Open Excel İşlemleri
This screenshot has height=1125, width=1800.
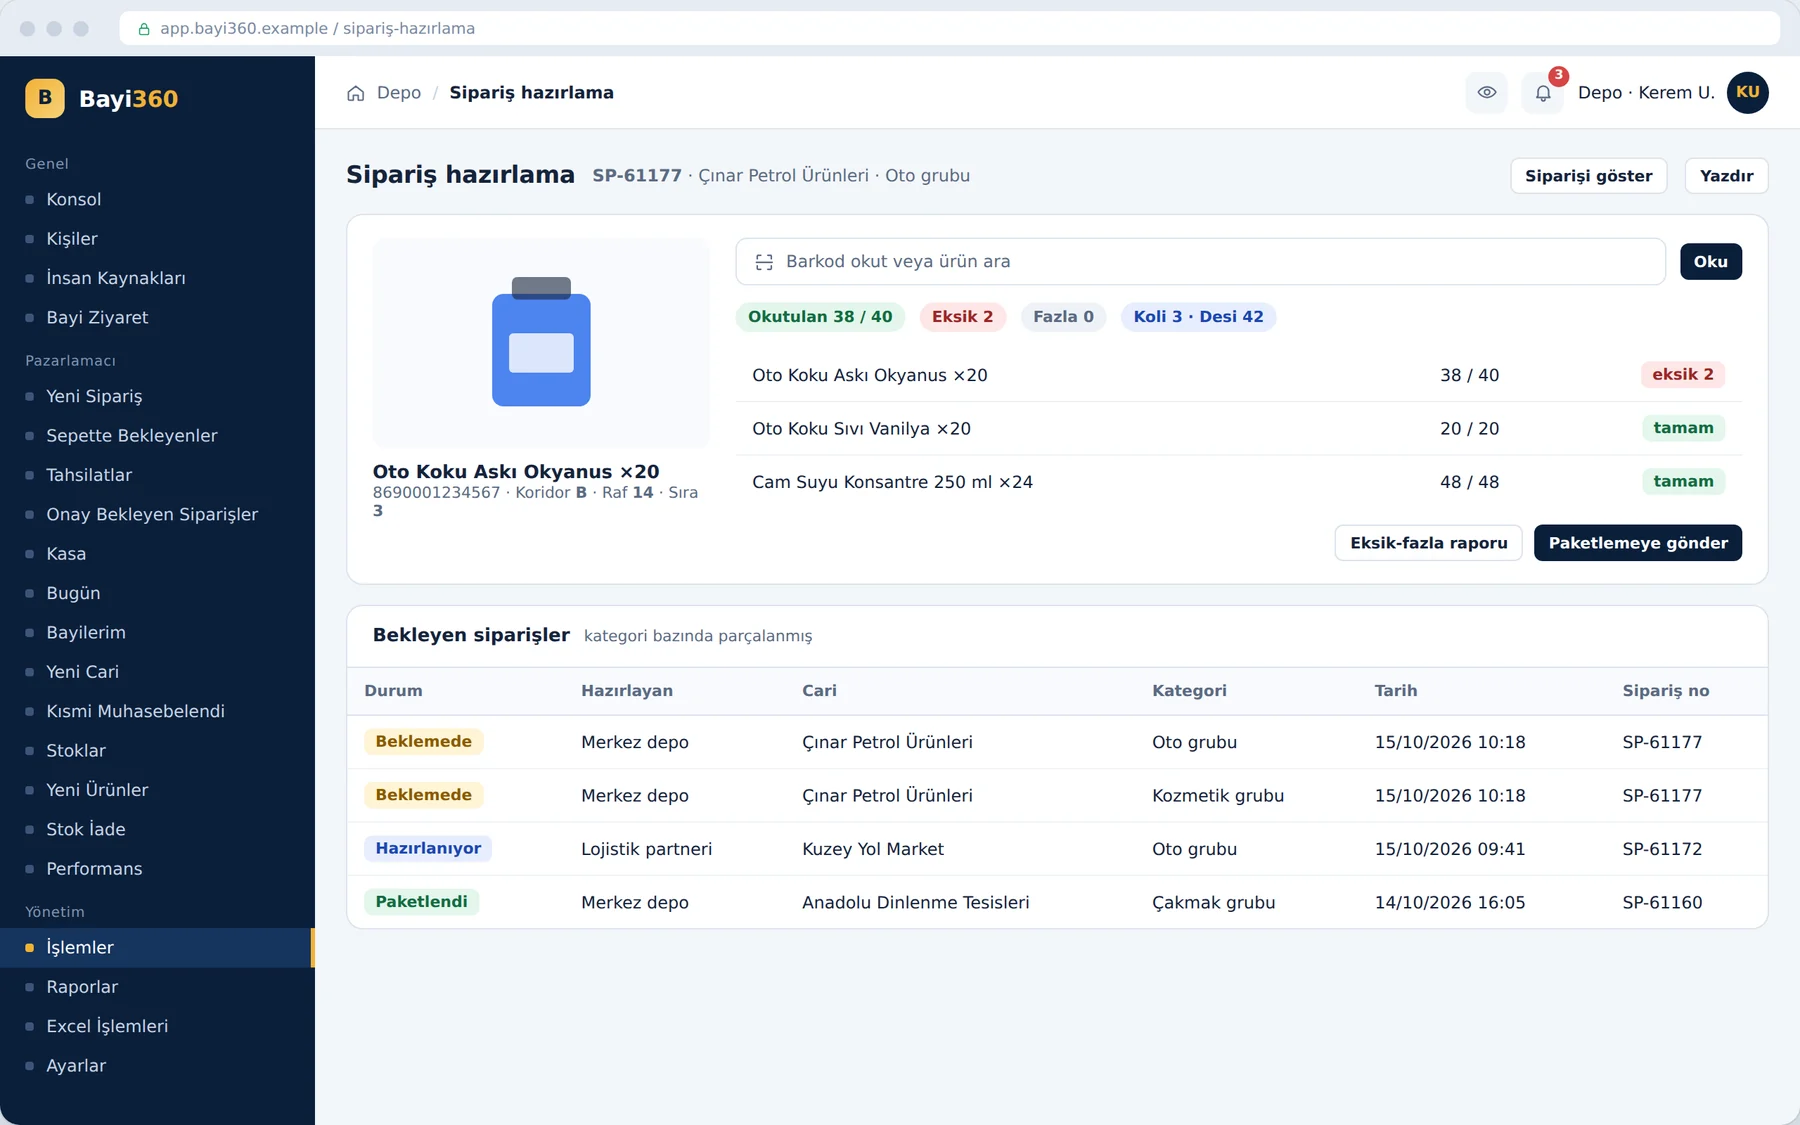coord(157,1026)
